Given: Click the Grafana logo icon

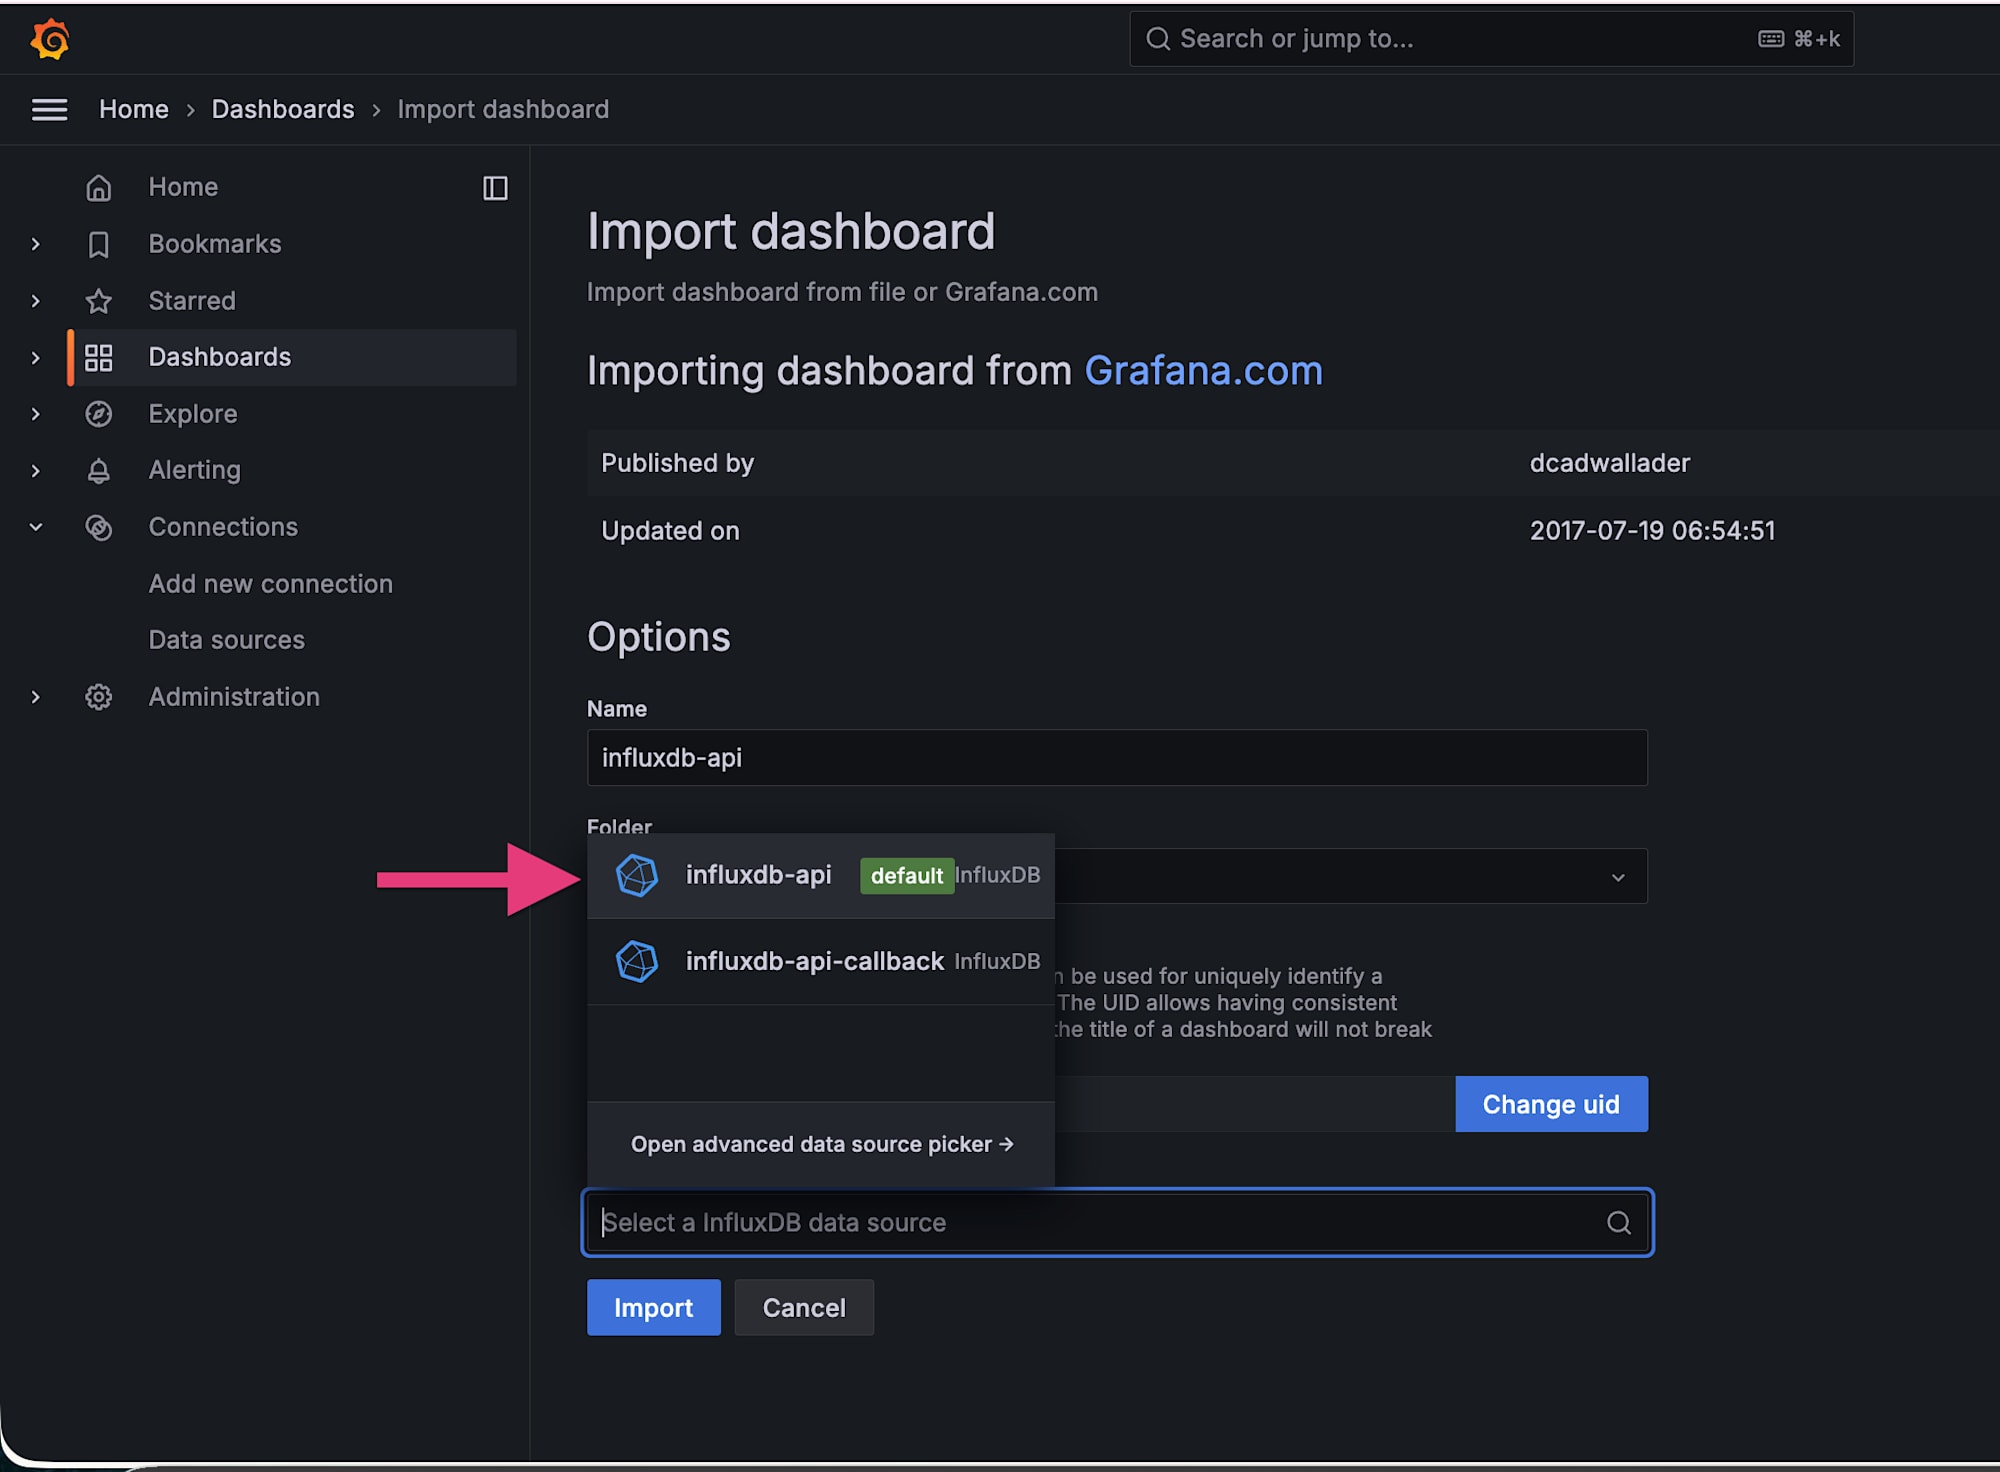Looking at the screenshot, I should tap(50, 40).
